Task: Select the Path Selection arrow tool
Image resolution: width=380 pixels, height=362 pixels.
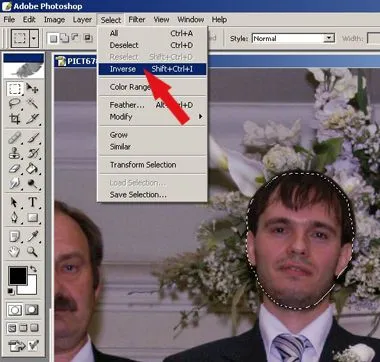Action: point(14,202)
